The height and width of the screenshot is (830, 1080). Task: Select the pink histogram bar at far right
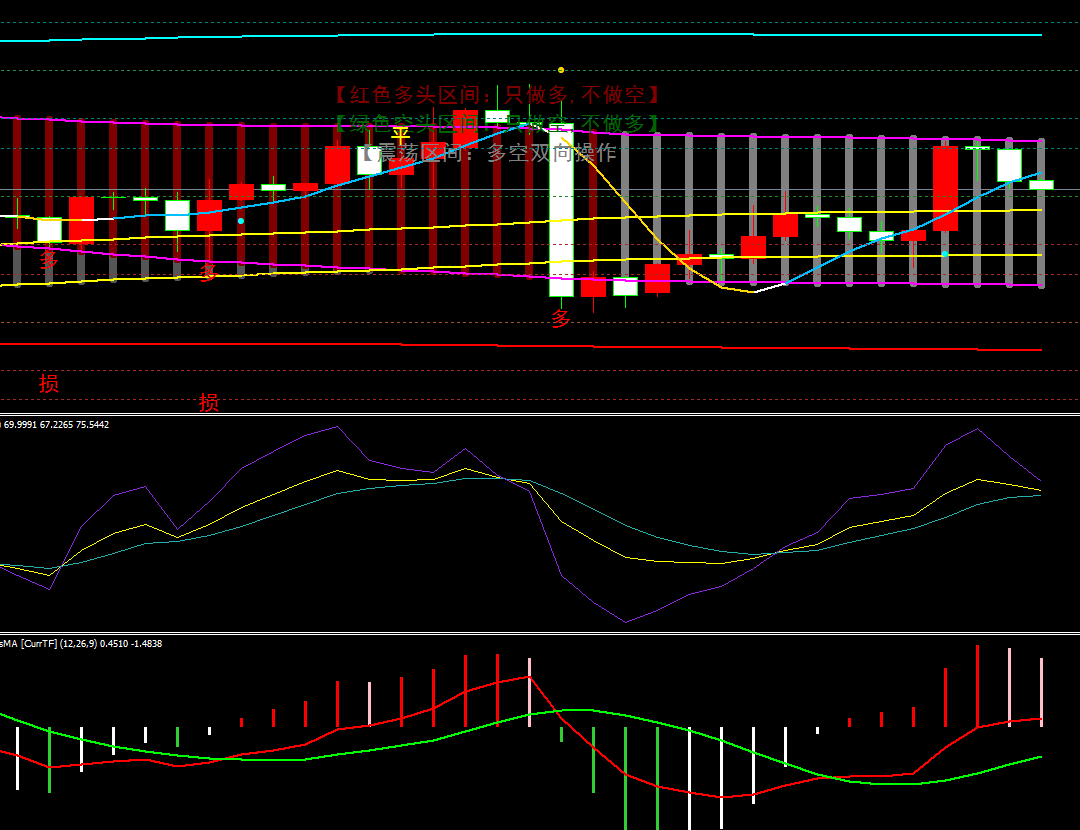click(1041, 690)
